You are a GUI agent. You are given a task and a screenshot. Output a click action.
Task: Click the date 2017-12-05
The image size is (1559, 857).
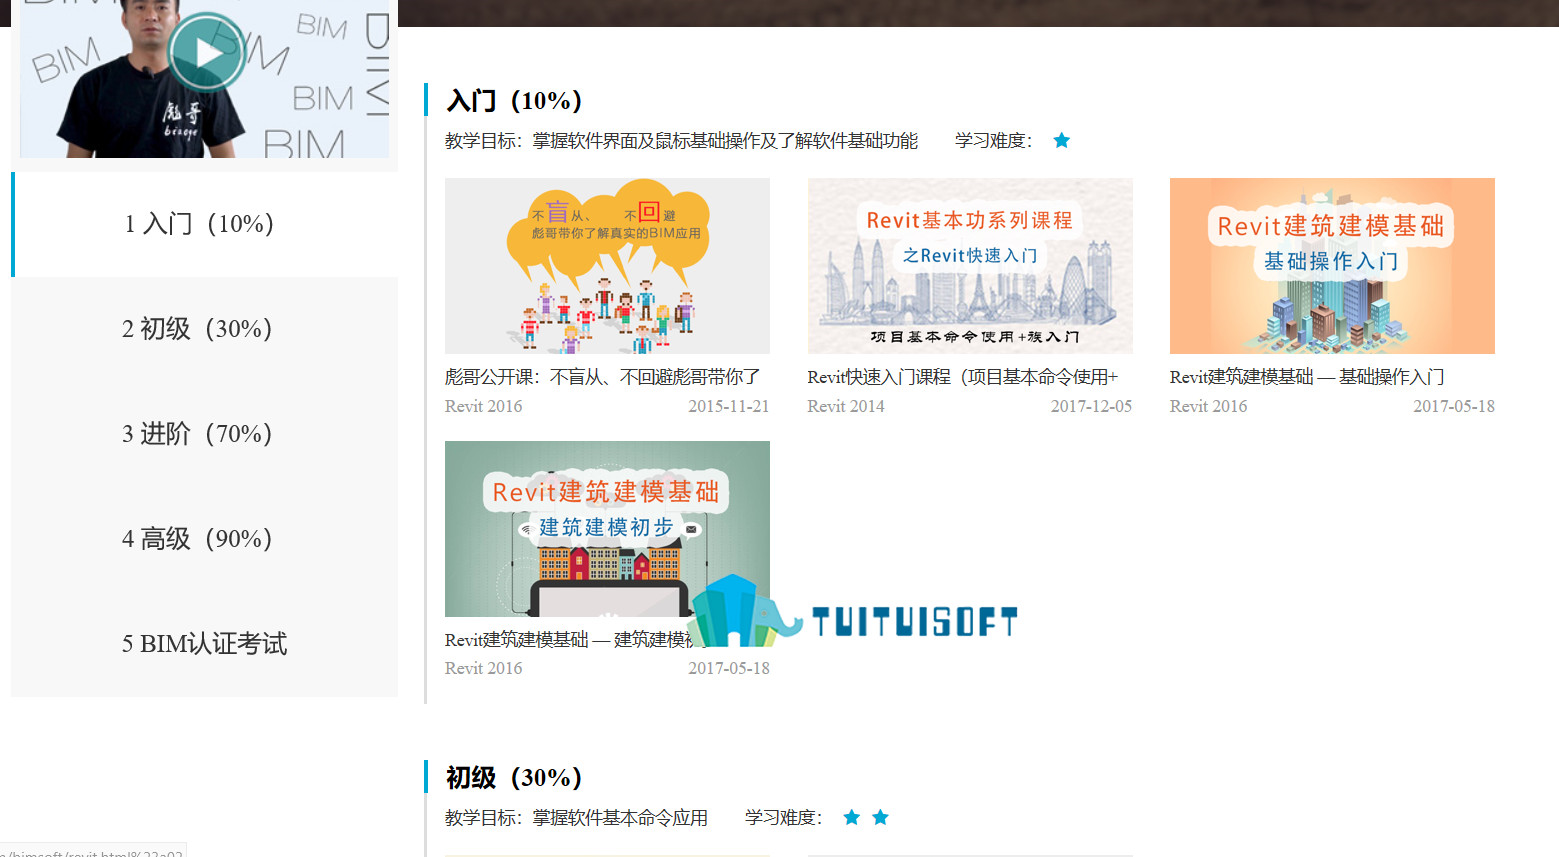pyautogui.click(x=1092, y=406)
